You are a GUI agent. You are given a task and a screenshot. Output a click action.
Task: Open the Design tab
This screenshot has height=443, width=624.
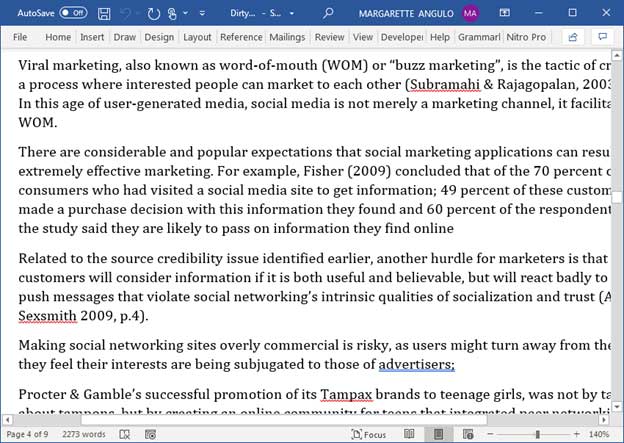click(159, 37)
